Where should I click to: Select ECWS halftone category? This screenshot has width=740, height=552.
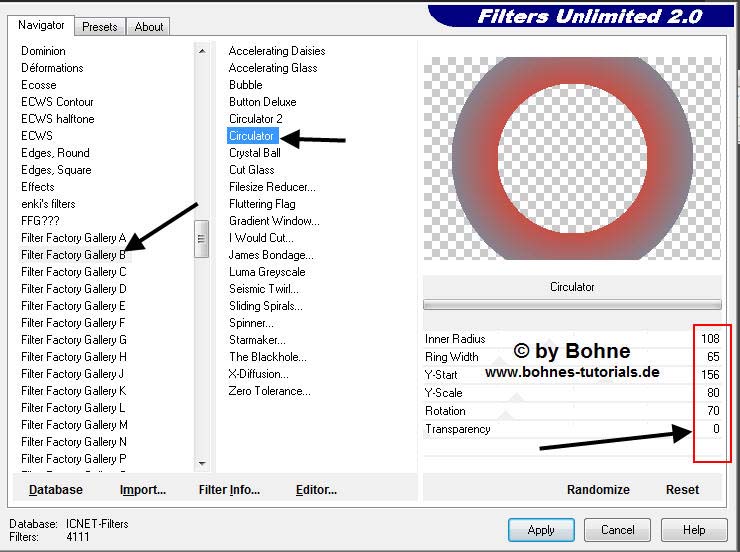point(57,119)
